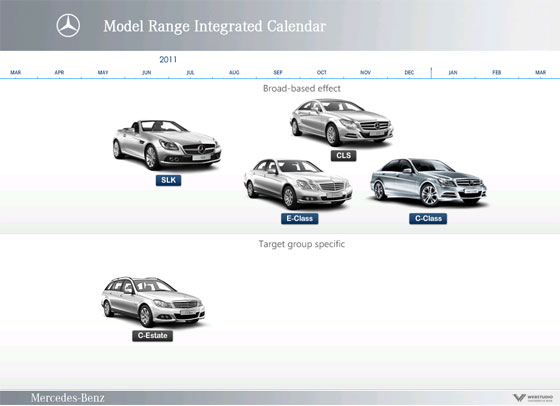Viewport: 560px width, 406px height.
Task: Select the CLS car image
Action: pyautogui.click(x=341, y=122)
